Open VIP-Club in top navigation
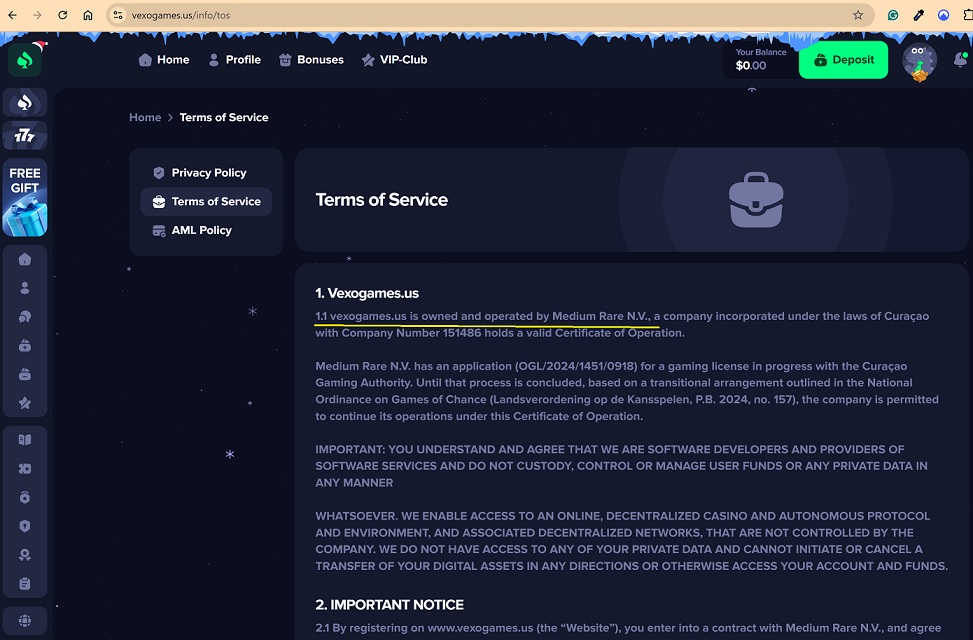 (x=394, y=60)
